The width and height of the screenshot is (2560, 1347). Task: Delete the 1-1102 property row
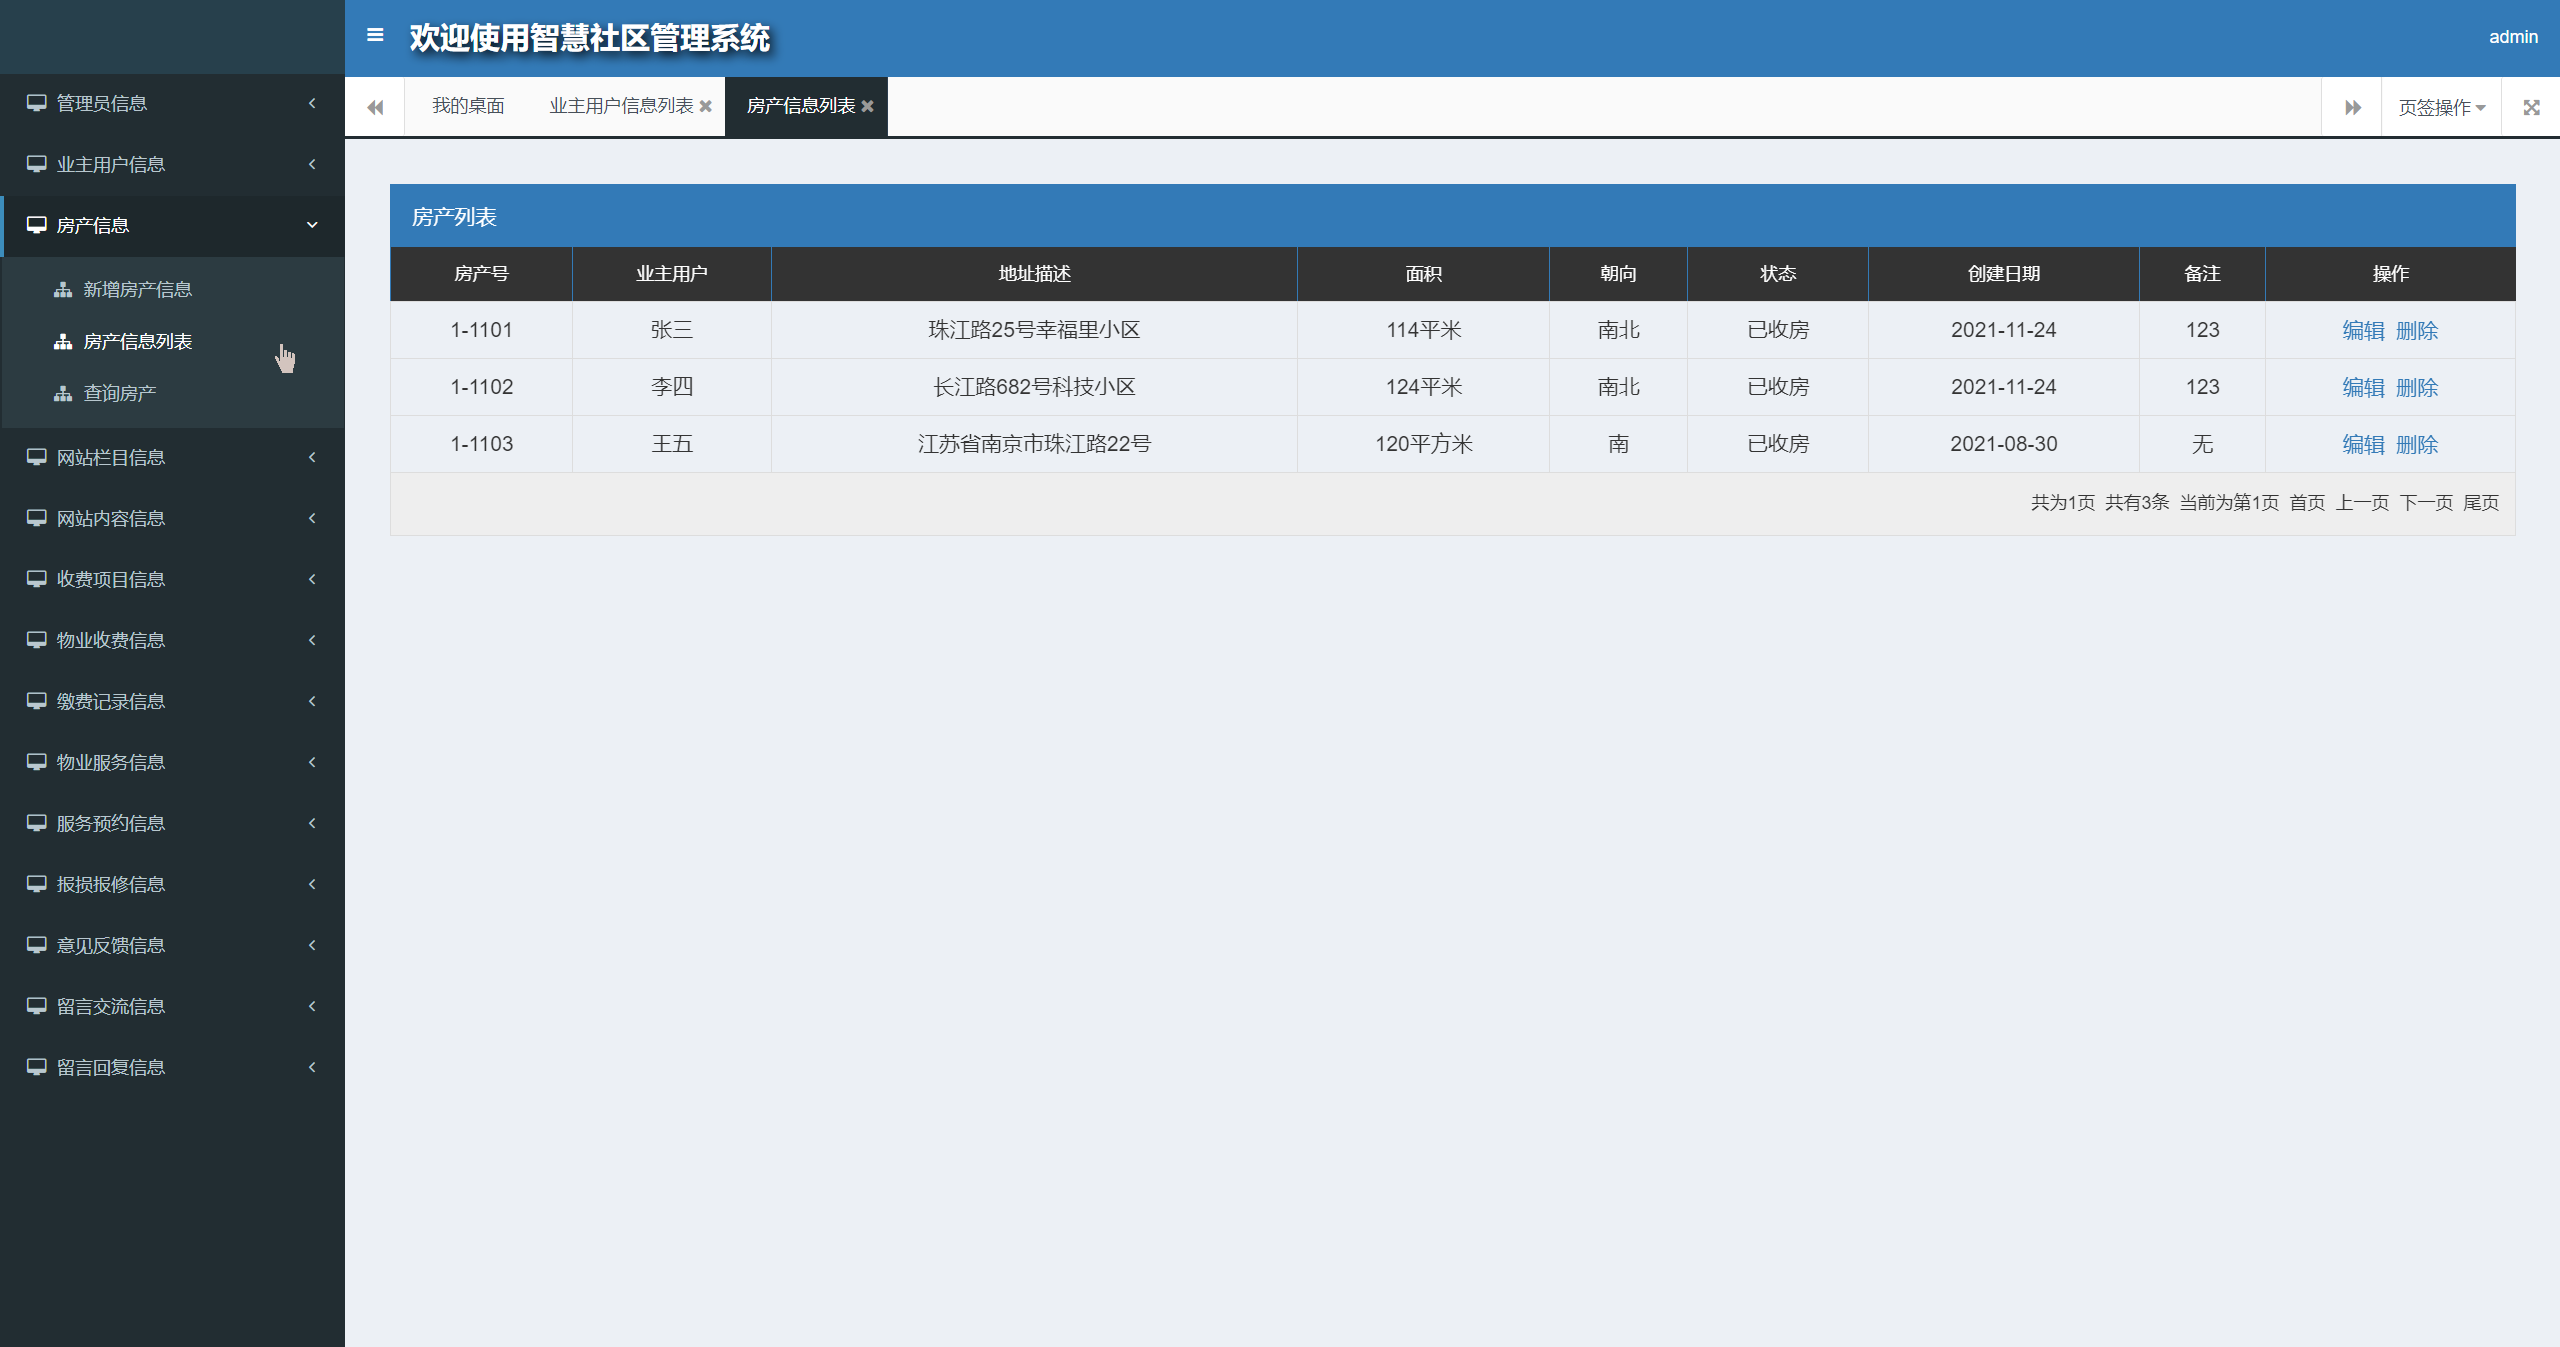pos(2417,387)
